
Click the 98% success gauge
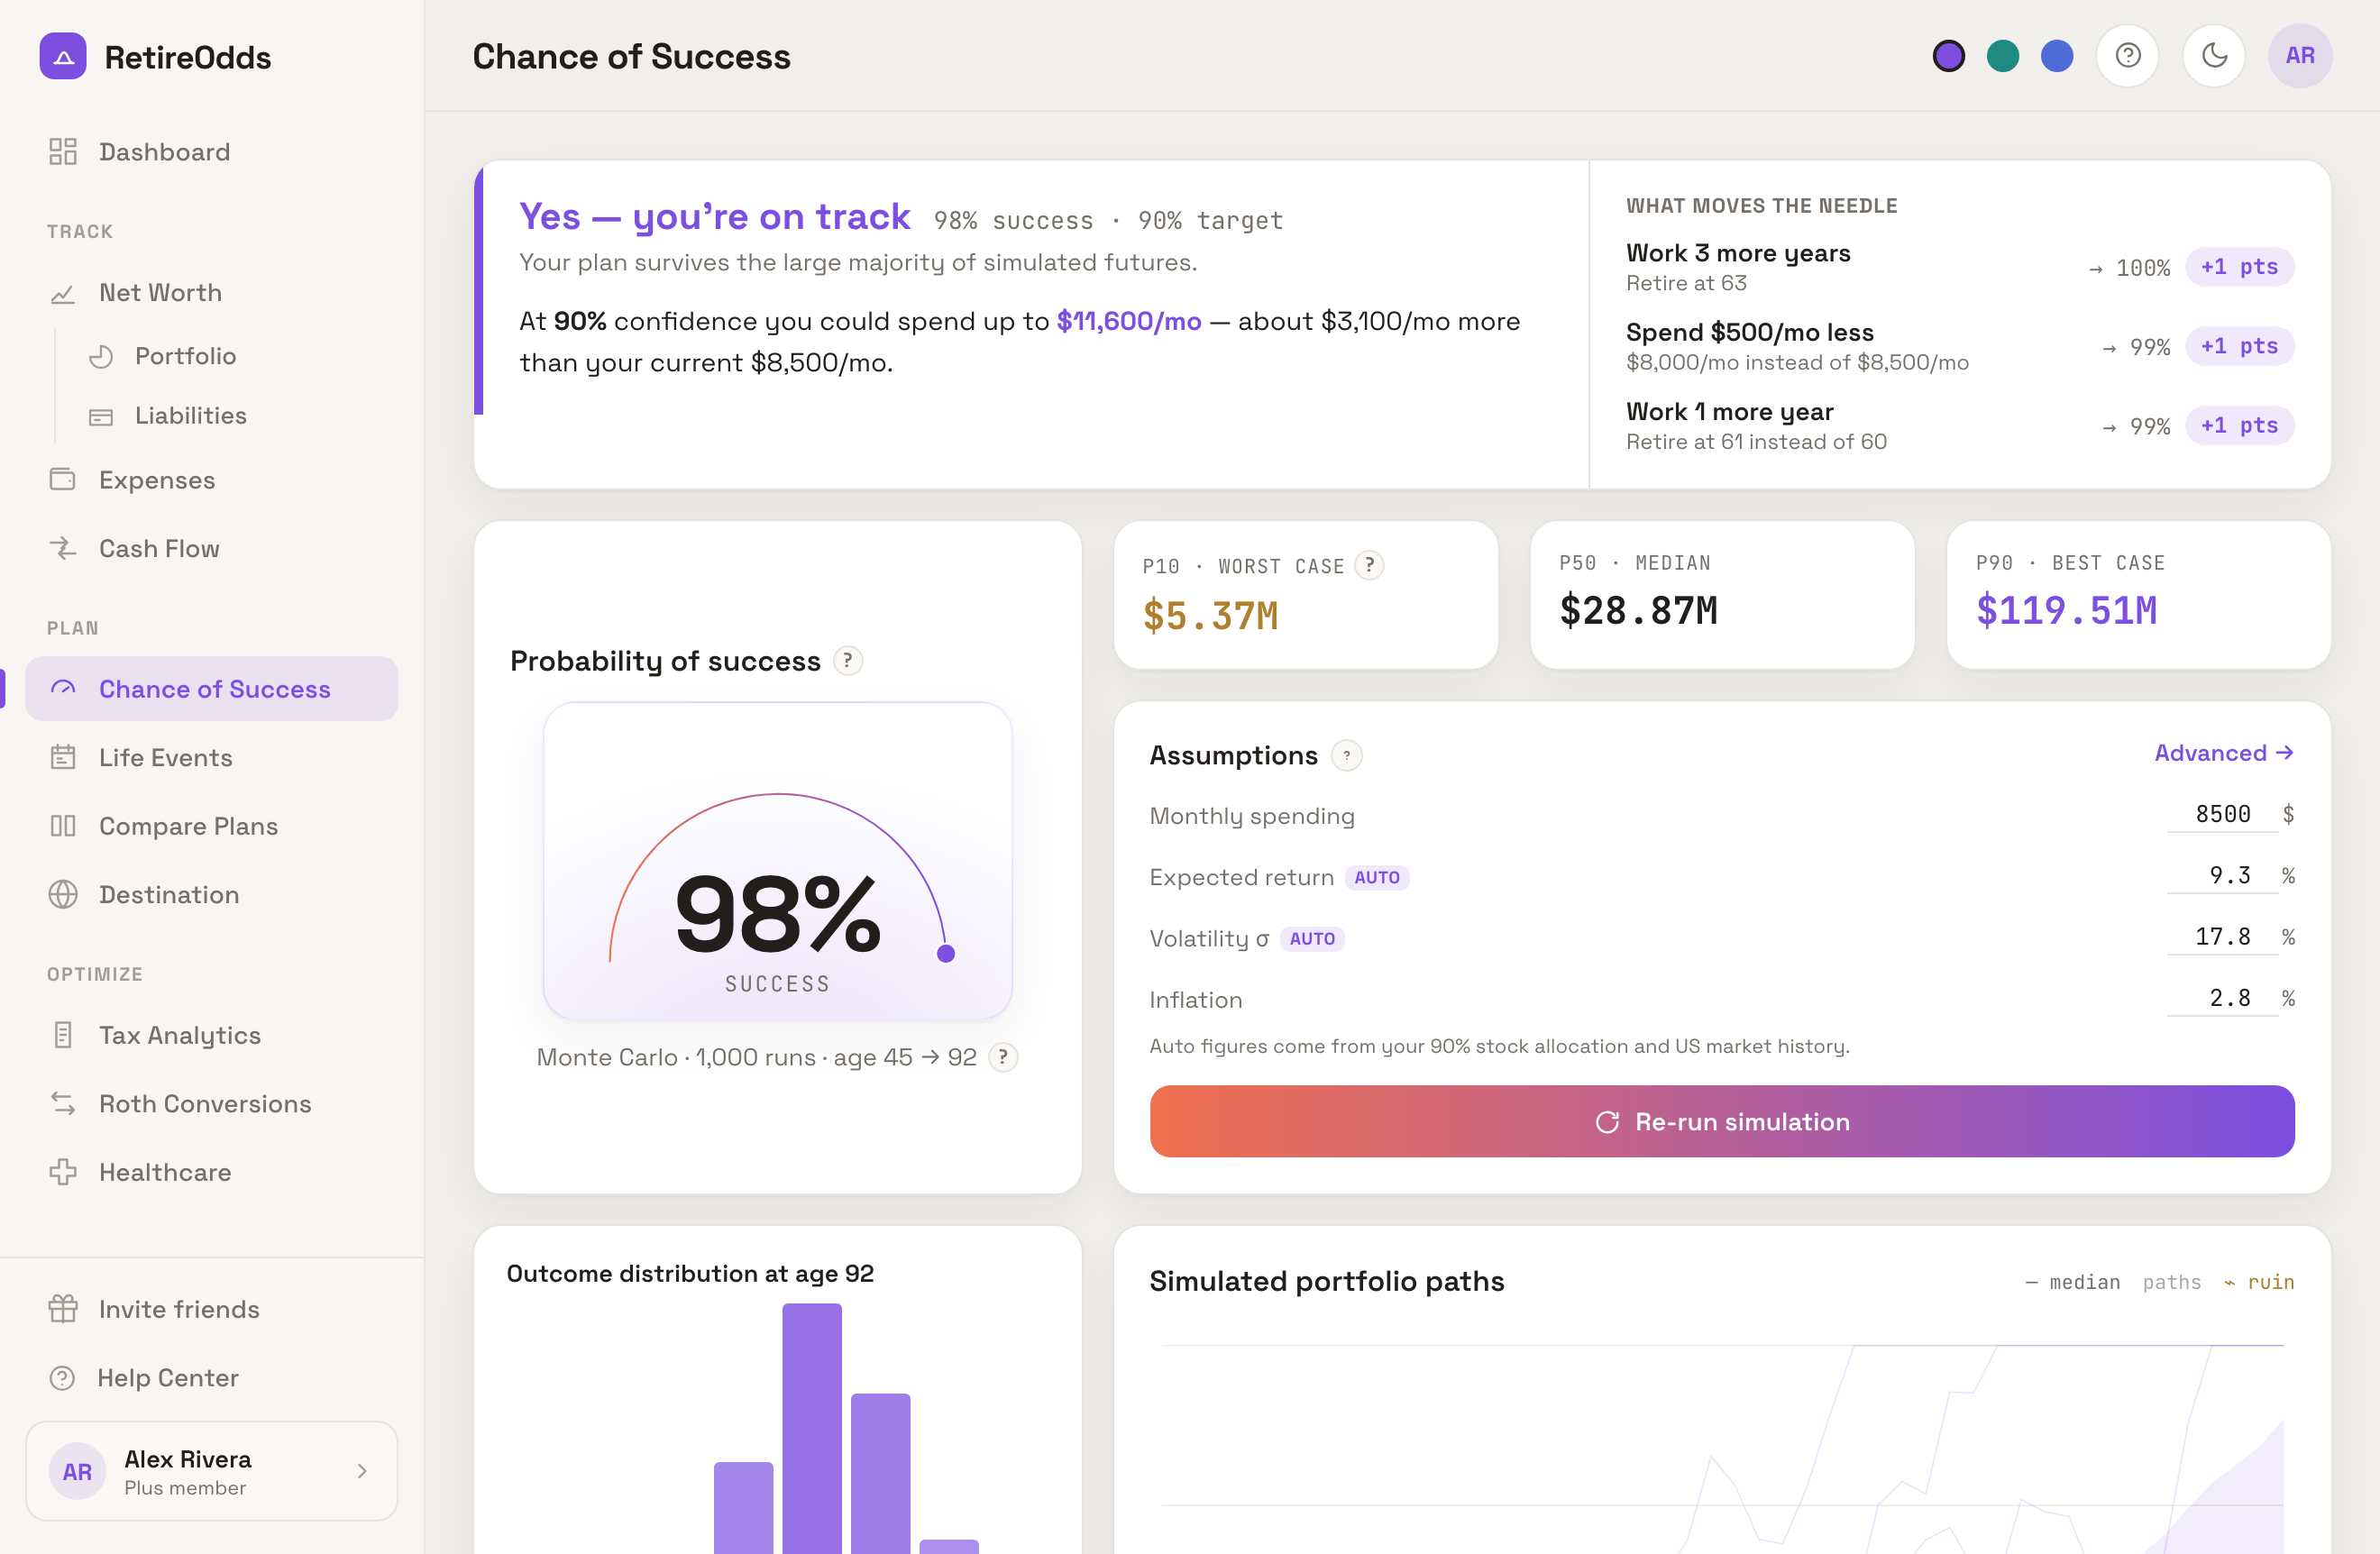[x=778, y=861]
